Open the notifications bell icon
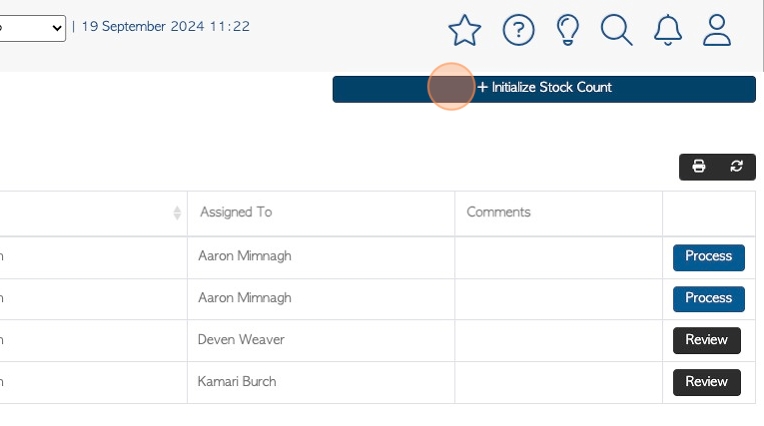764x426 pixels. click(667, 31)
